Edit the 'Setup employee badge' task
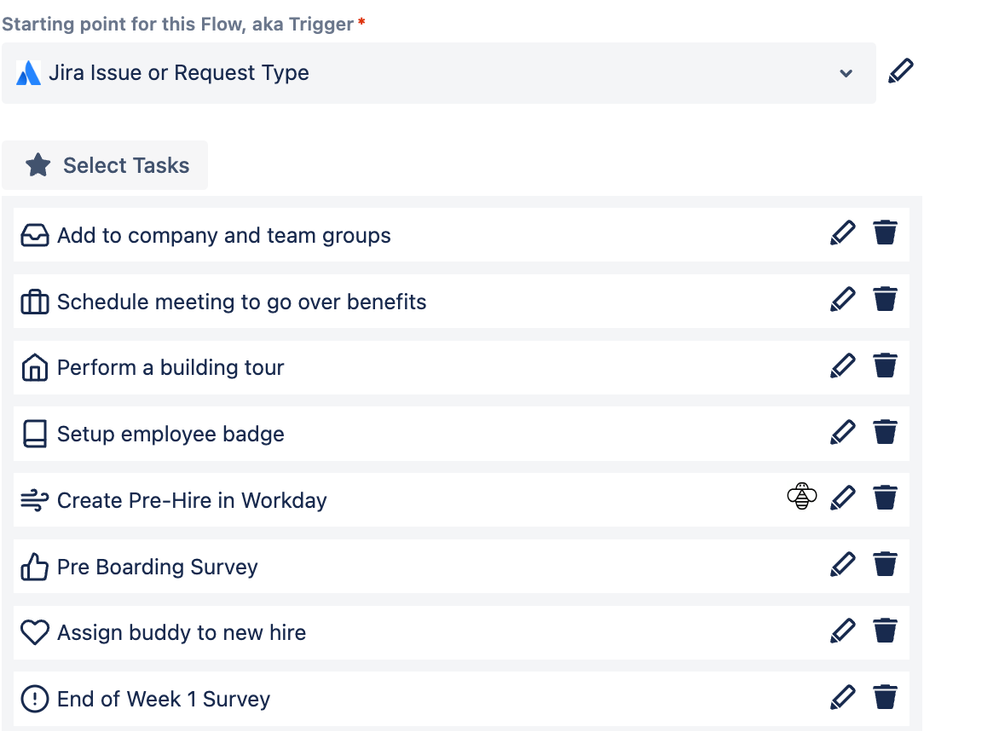Screen dimensions: 999x731 [x=843, y=431]
